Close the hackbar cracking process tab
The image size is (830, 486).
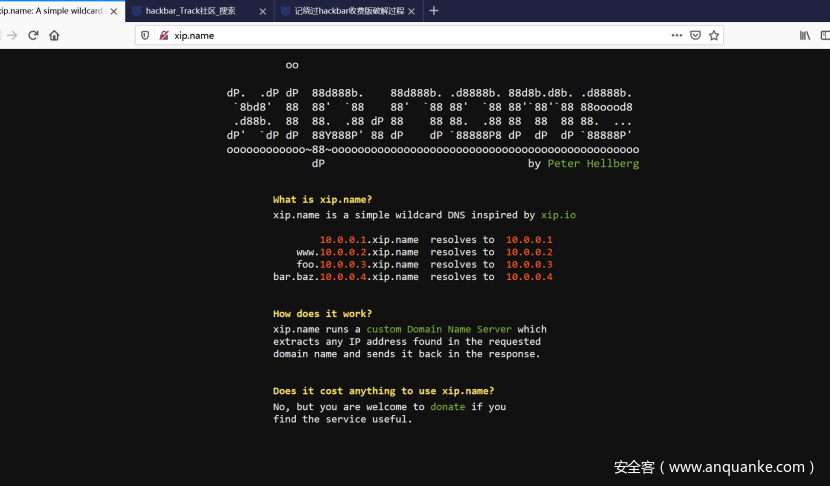pos(411,11)
